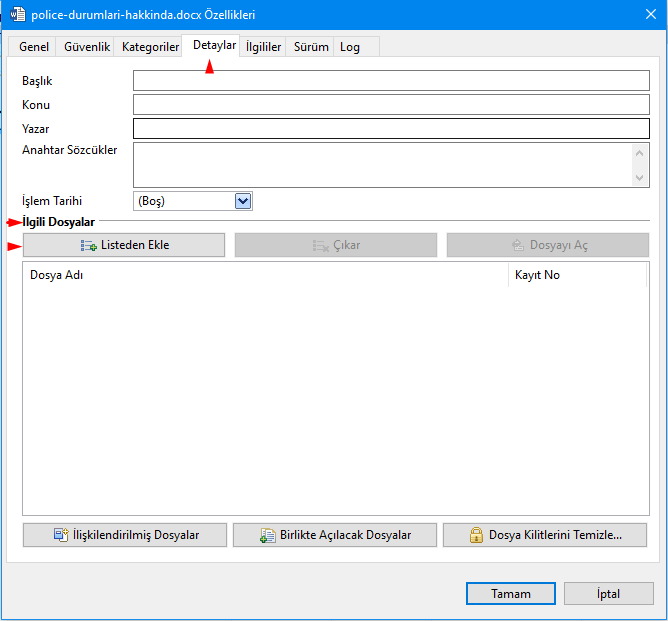Open İlişkilendirilmiş Dosyalar
Viewport: 668px width, 621px height.
point(125,535)
